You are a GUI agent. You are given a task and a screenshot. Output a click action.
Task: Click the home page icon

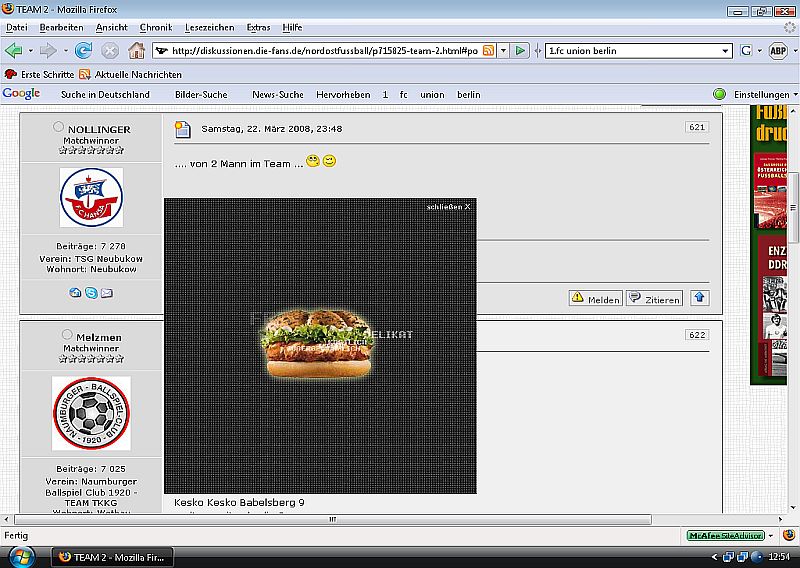[x=136, y=50]
